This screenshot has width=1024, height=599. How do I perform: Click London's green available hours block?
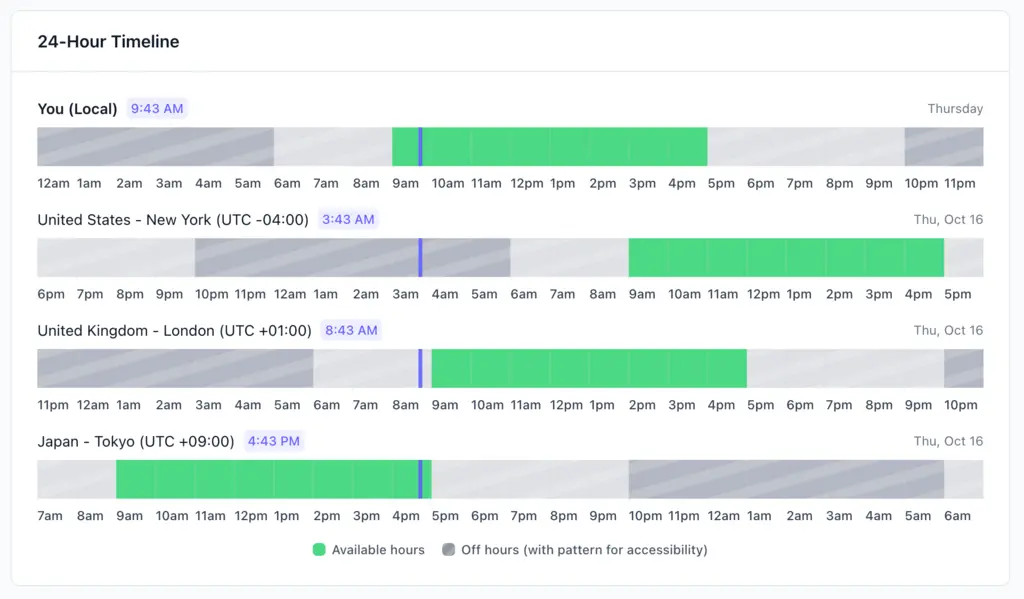click(x=590, y=369)
